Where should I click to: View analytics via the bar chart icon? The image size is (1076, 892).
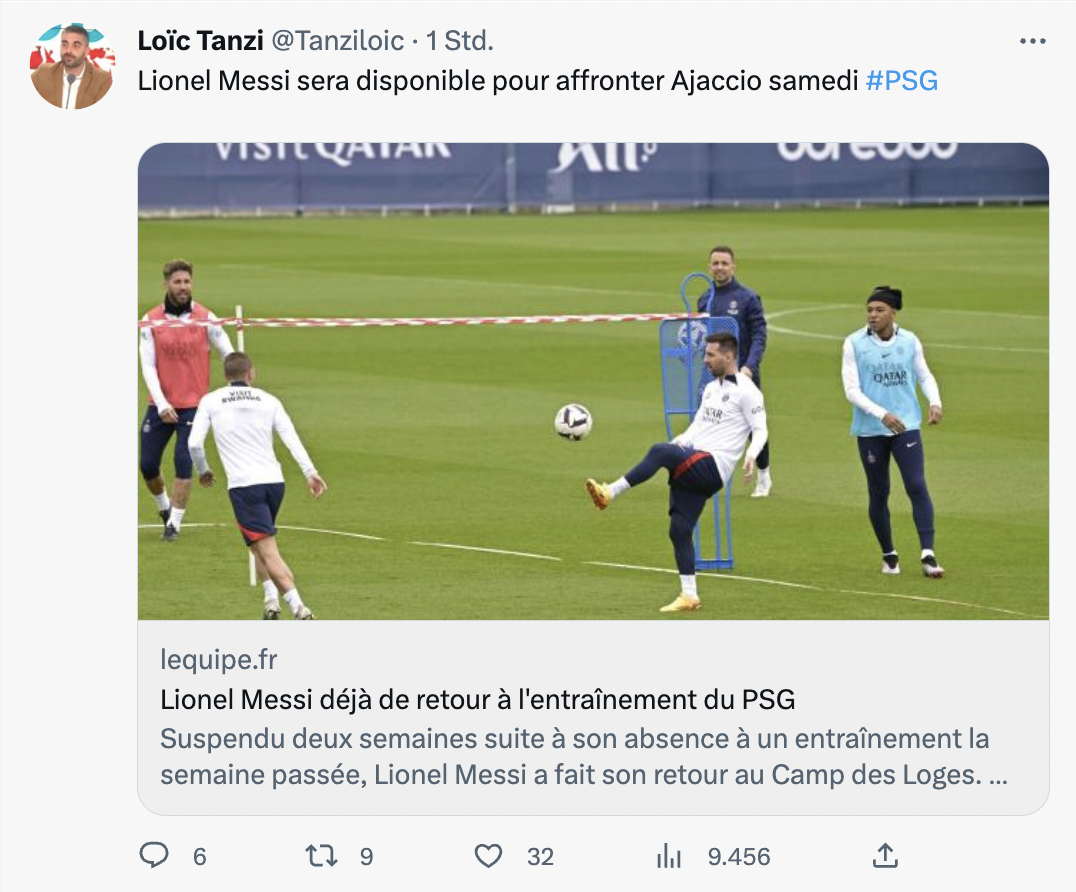(x=668, y=856)
